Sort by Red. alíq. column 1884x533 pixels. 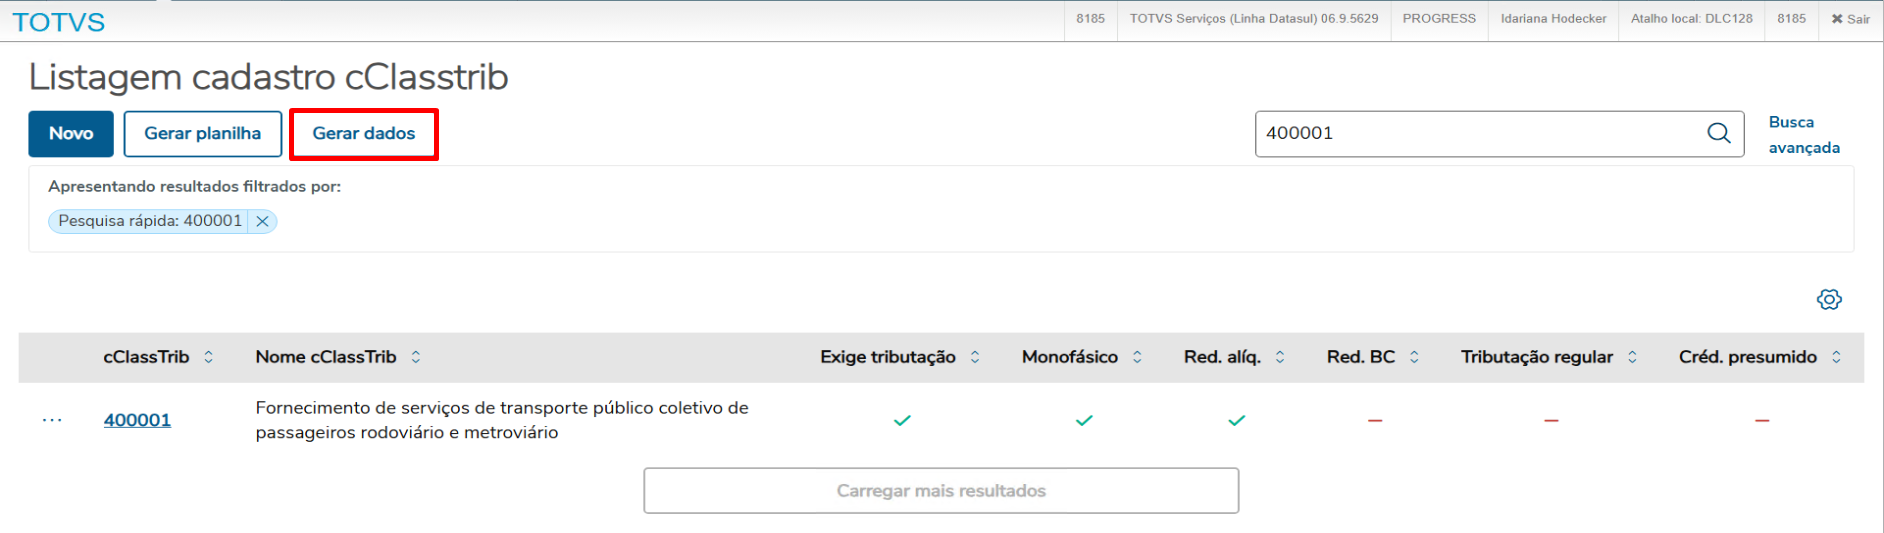point(1280,357)
